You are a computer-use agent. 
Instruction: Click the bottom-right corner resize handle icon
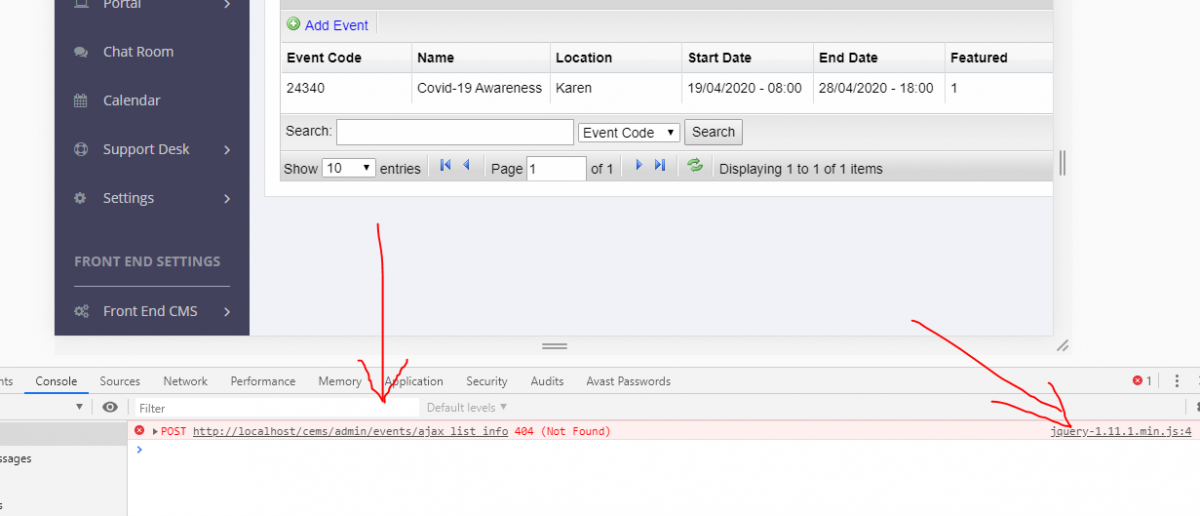coord(1062,345)
